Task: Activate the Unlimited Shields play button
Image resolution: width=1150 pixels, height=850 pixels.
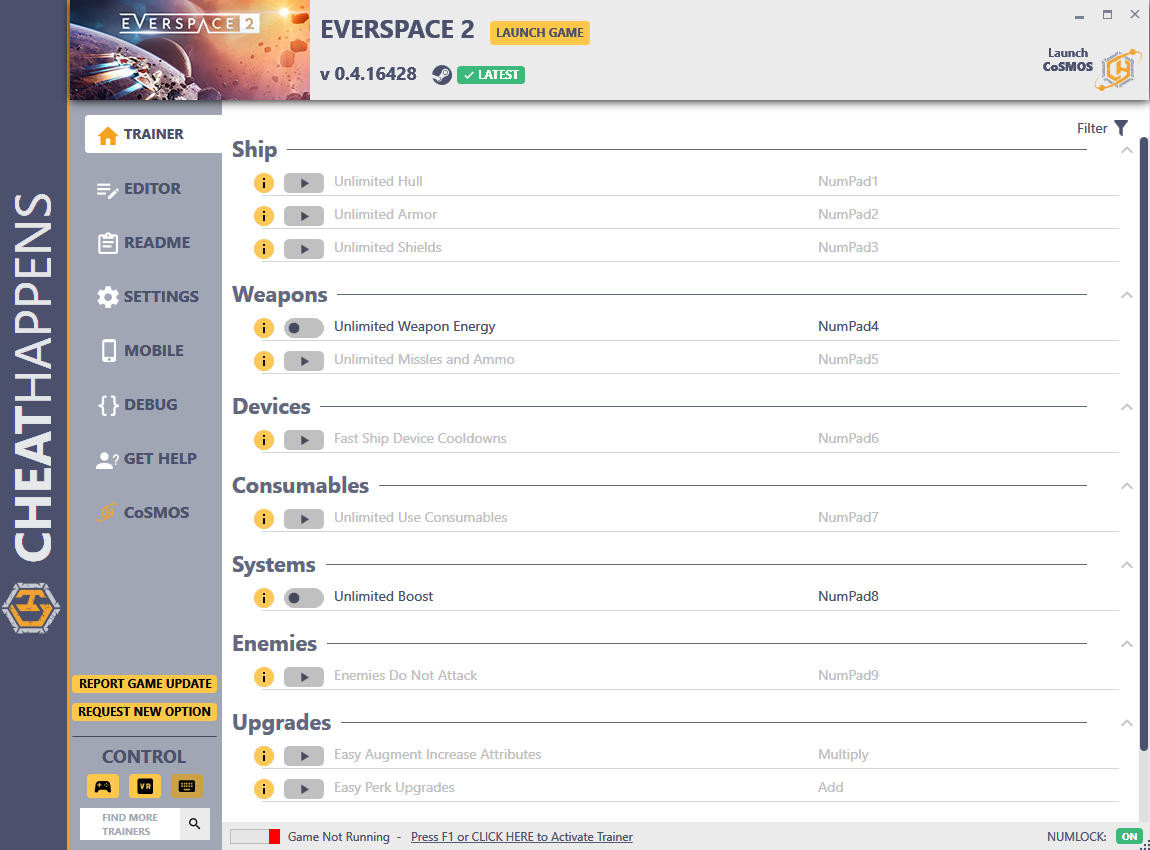Action: (x=304, y=249)
